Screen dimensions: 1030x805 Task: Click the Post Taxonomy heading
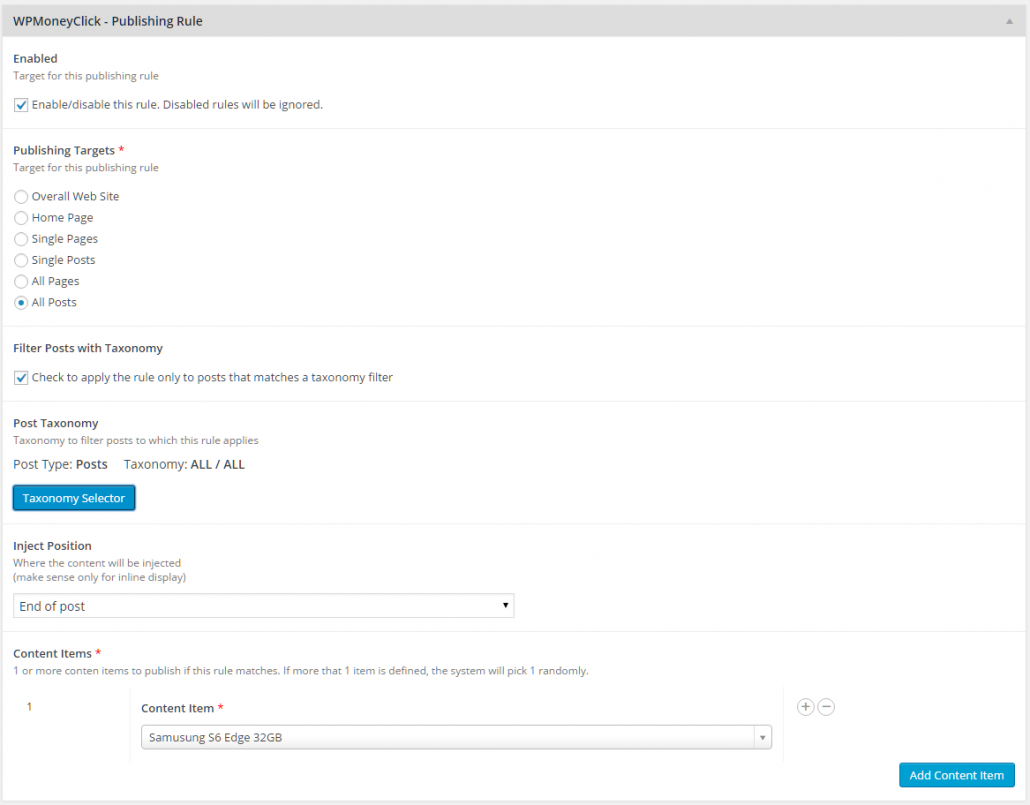point(56,423)
